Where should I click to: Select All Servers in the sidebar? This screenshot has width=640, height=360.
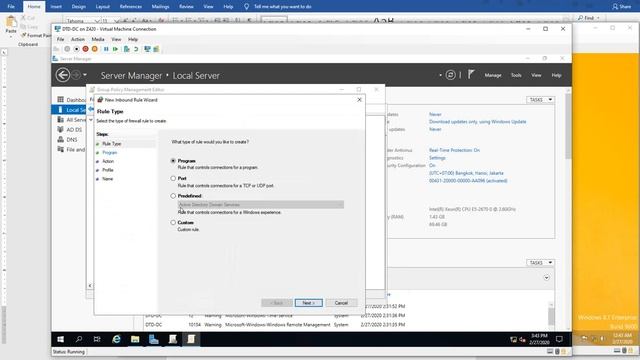(x=71, y=120)
